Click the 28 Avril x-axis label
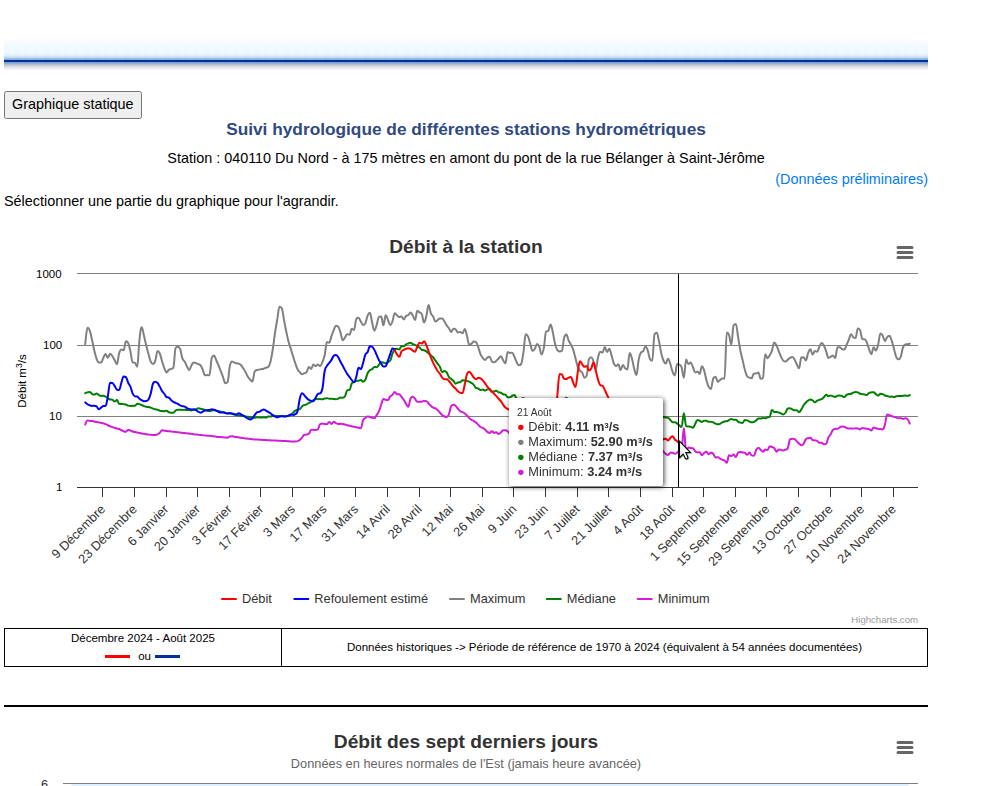 (x=406, y=522)
